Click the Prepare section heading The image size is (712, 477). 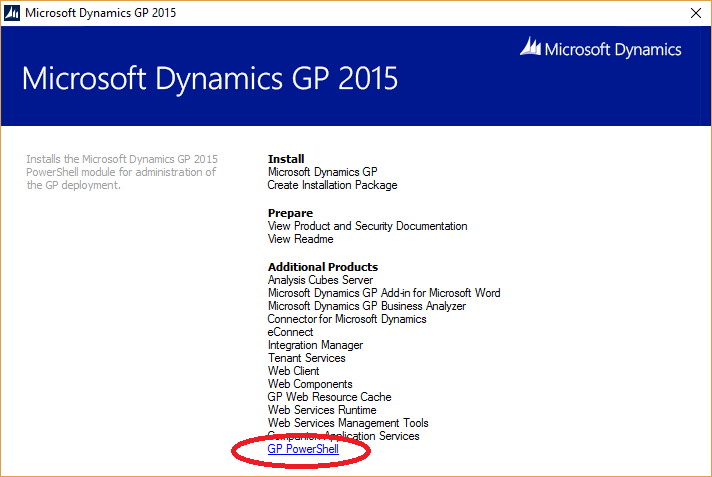click(x=291, y=213)
